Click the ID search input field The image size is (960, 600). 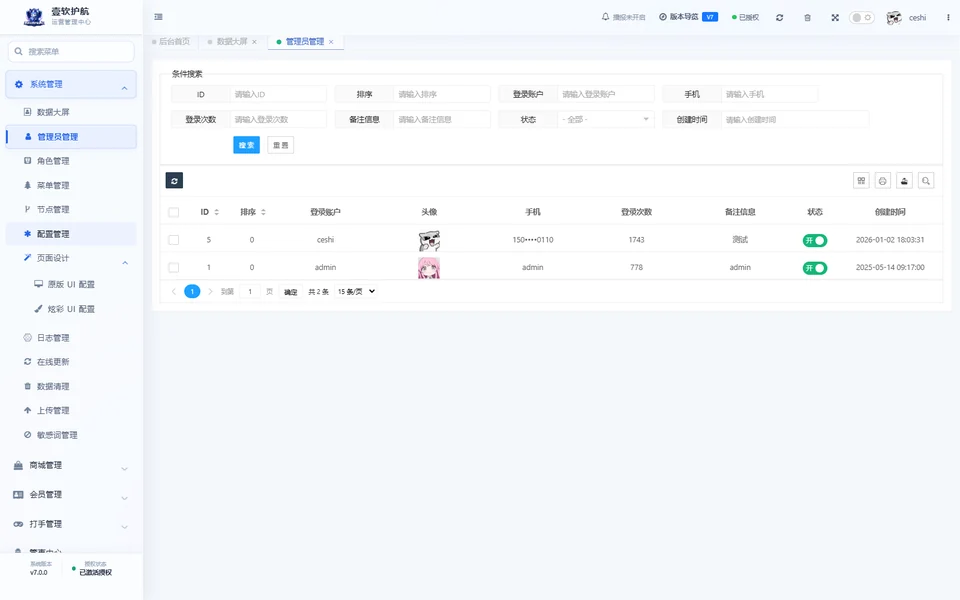point(278,94)
